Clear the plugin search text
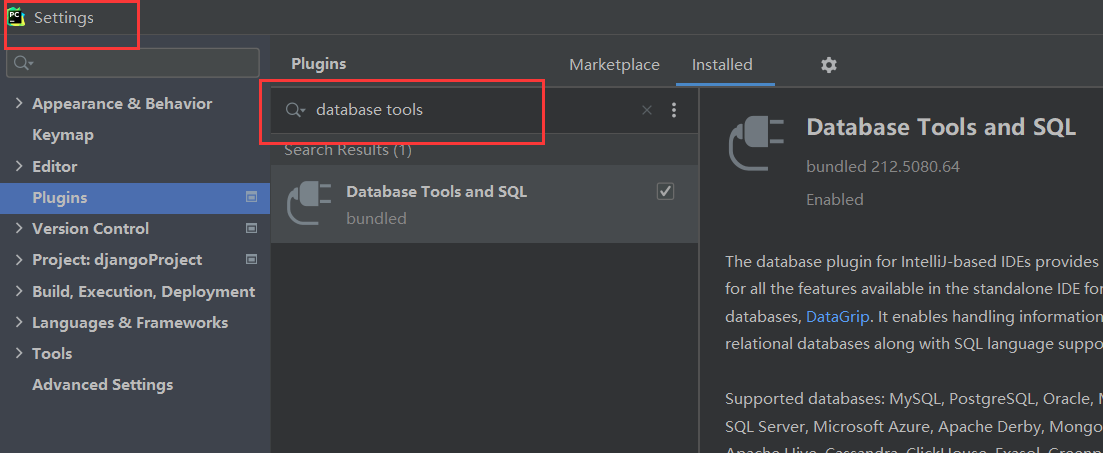The image size is (1103, 453). (646, 110)
